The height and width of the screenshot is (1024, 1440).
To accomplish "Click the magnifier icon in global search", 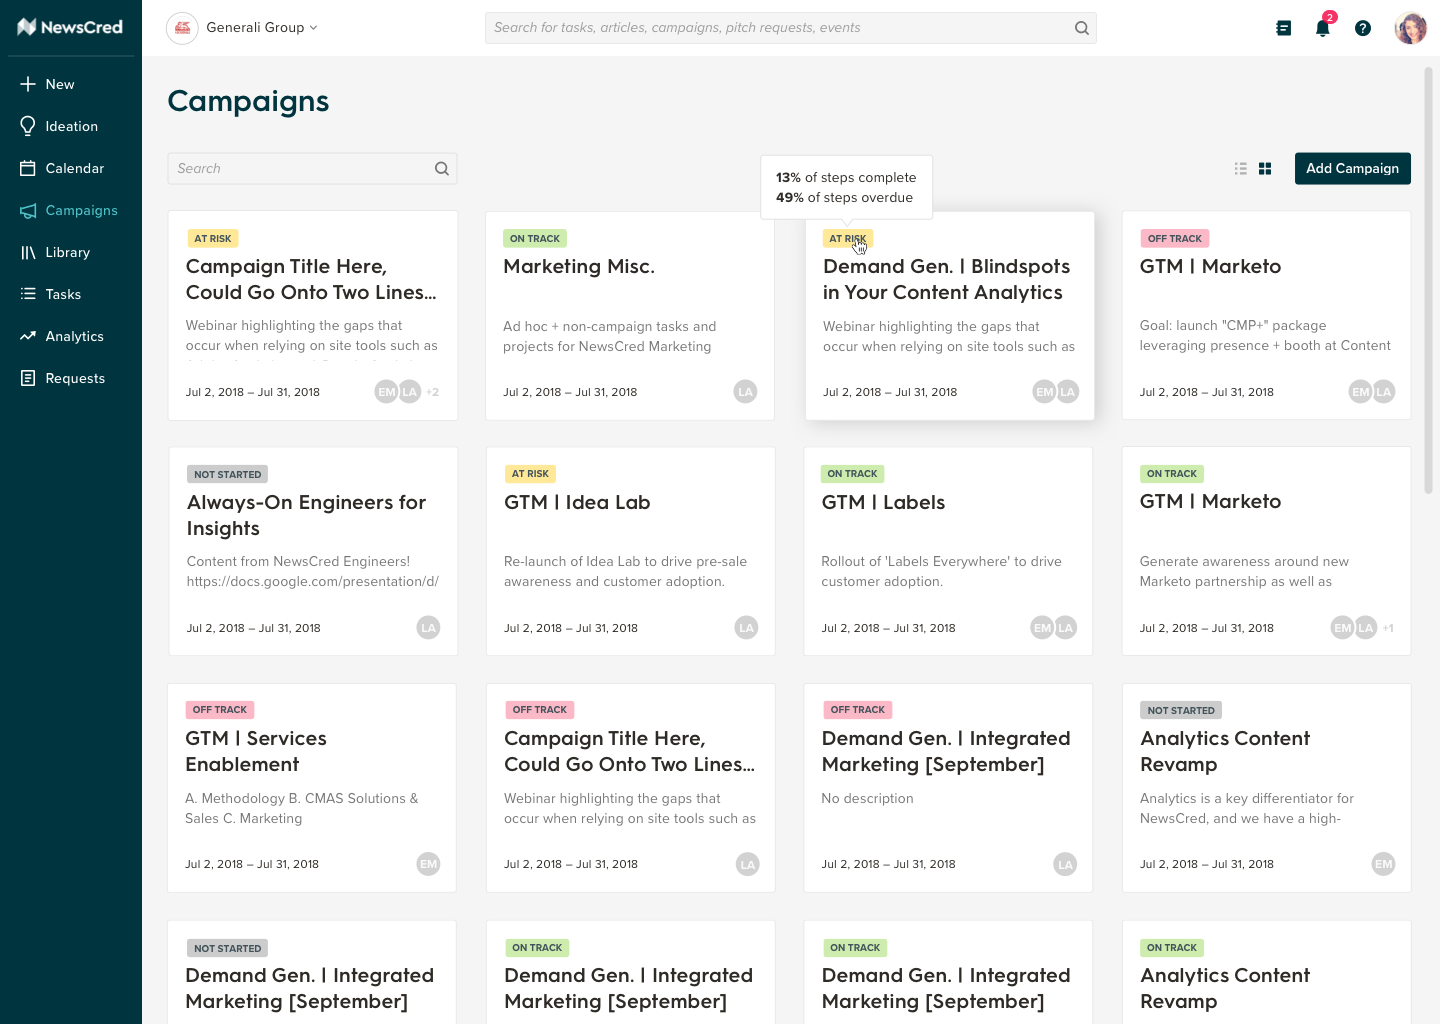I will [1081, 28].
